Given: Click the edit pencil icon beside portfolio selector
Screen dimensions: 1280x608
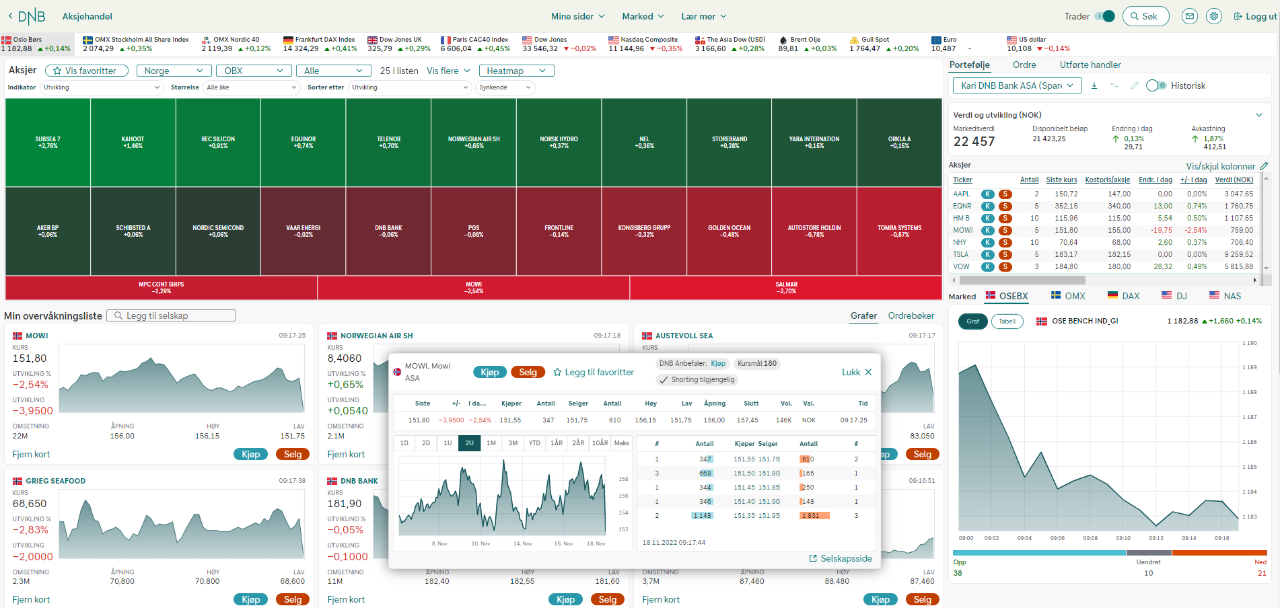Looking at the screenshot, I should 1134,86.
